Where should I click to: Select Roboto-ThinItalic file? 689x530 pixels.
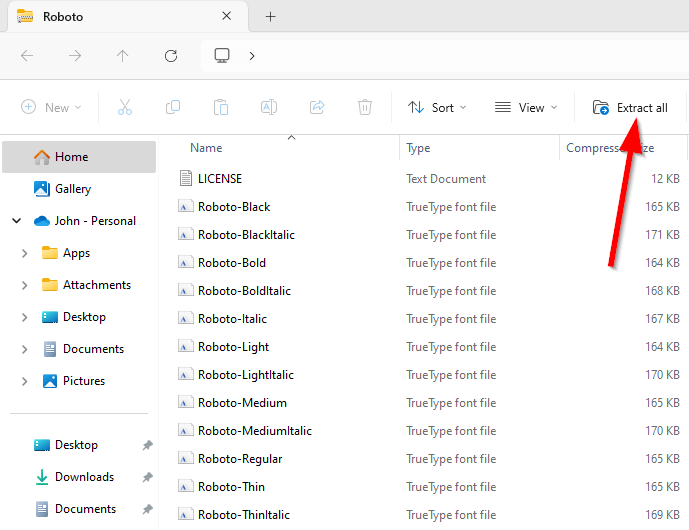(x=244, y=515)
